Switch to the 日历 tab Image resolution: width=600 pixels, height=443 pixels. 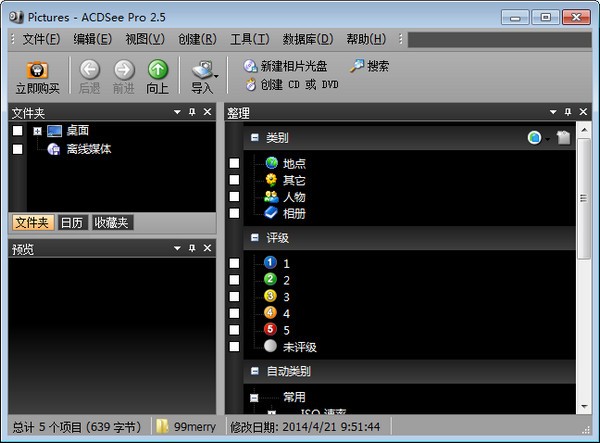click(x=72, y=223)
